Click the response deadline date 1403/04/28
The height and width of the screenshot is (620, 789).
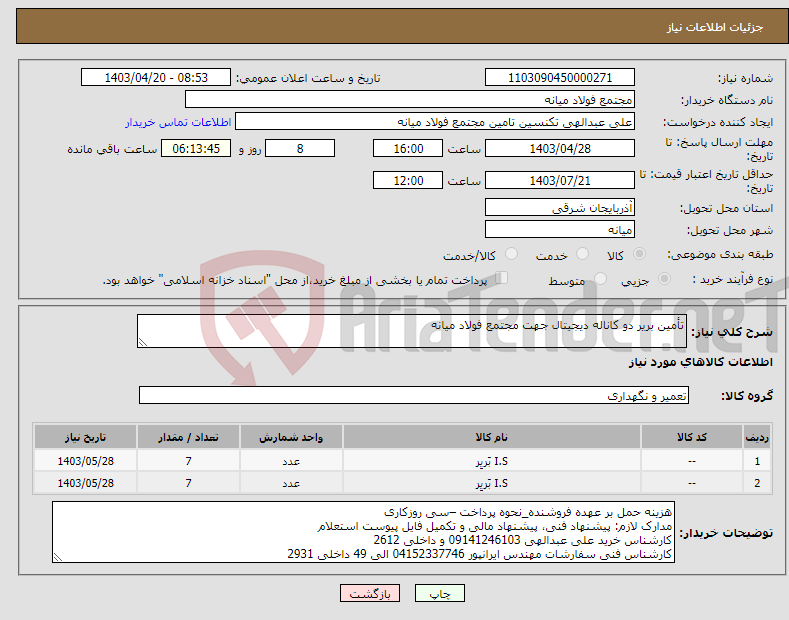[560, 148]
